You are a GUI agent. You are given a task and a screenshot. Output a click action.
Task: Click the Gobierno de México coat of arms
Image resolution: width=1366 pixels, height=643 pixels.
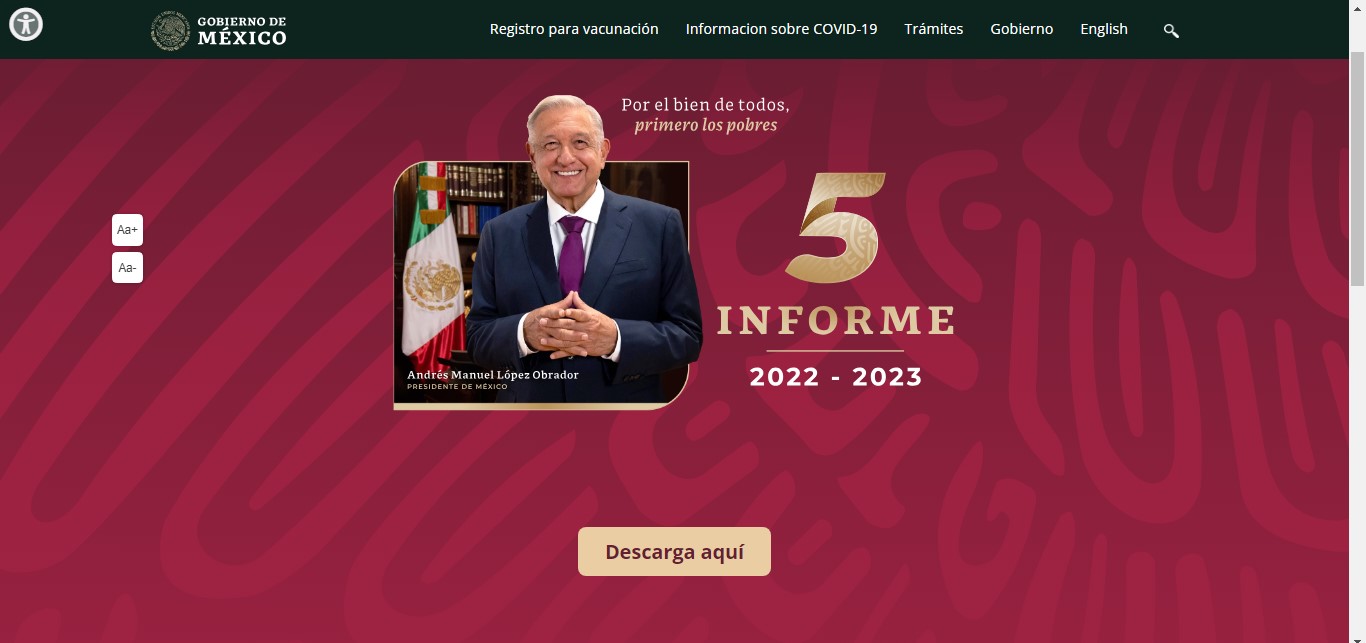pyautogui.click(x=170, y=30)
